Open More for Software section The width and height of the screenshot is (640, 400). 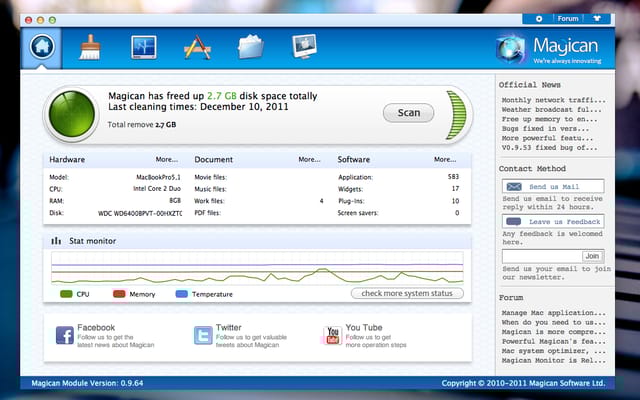click(x=445, y=160)
